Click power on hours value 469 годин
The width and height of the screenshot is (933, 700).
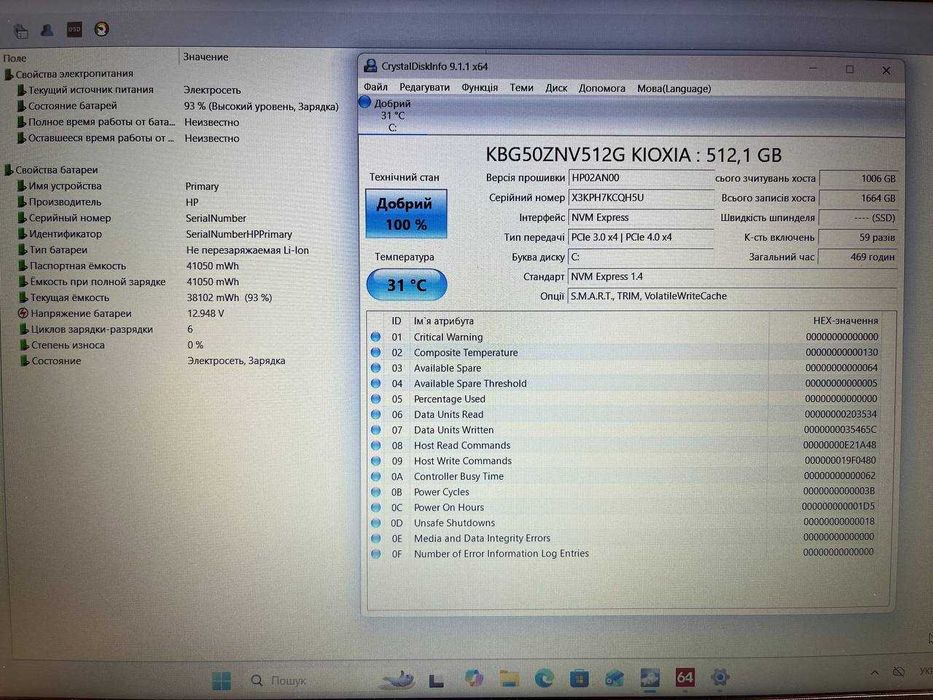tap(858, 257)
